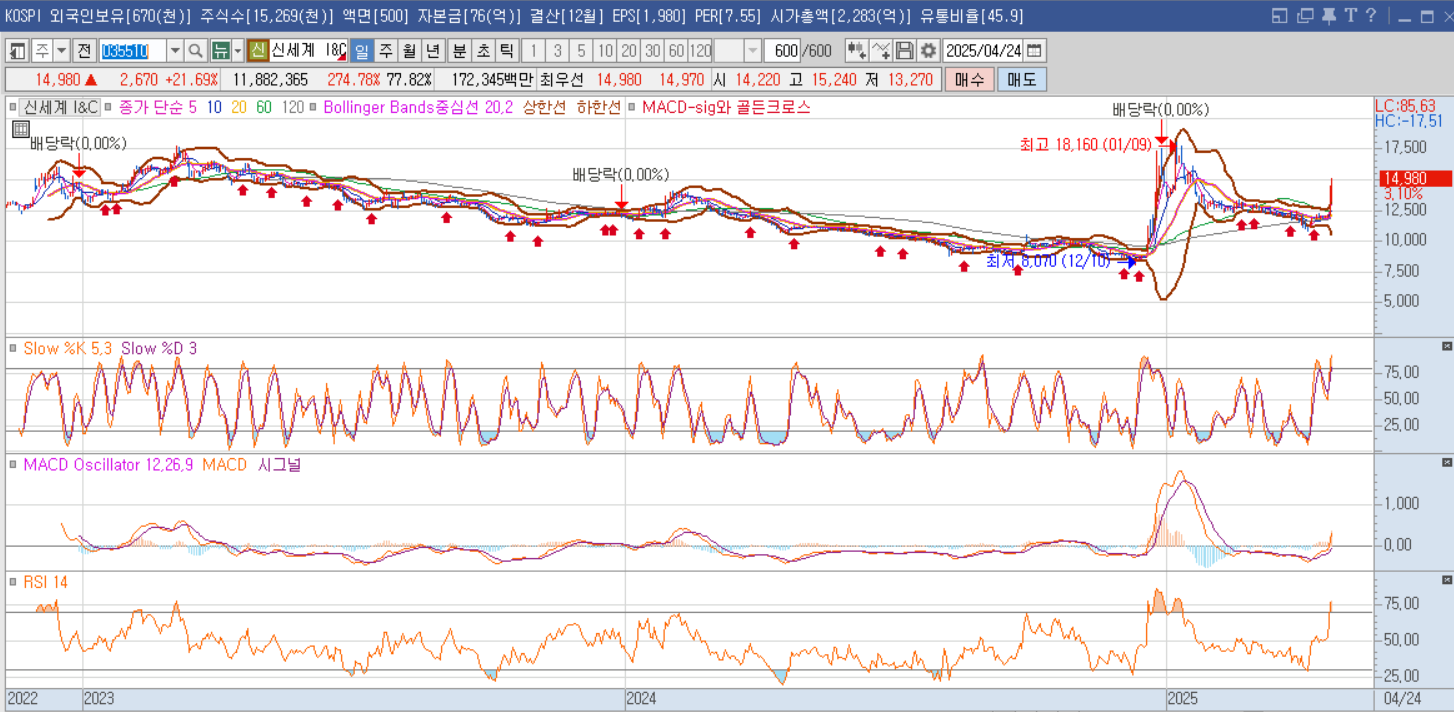The height and width of the screenshot is (712, 1454).
Task: Click the duplicate window icon in title bar
Action: tap(1304, 16)
